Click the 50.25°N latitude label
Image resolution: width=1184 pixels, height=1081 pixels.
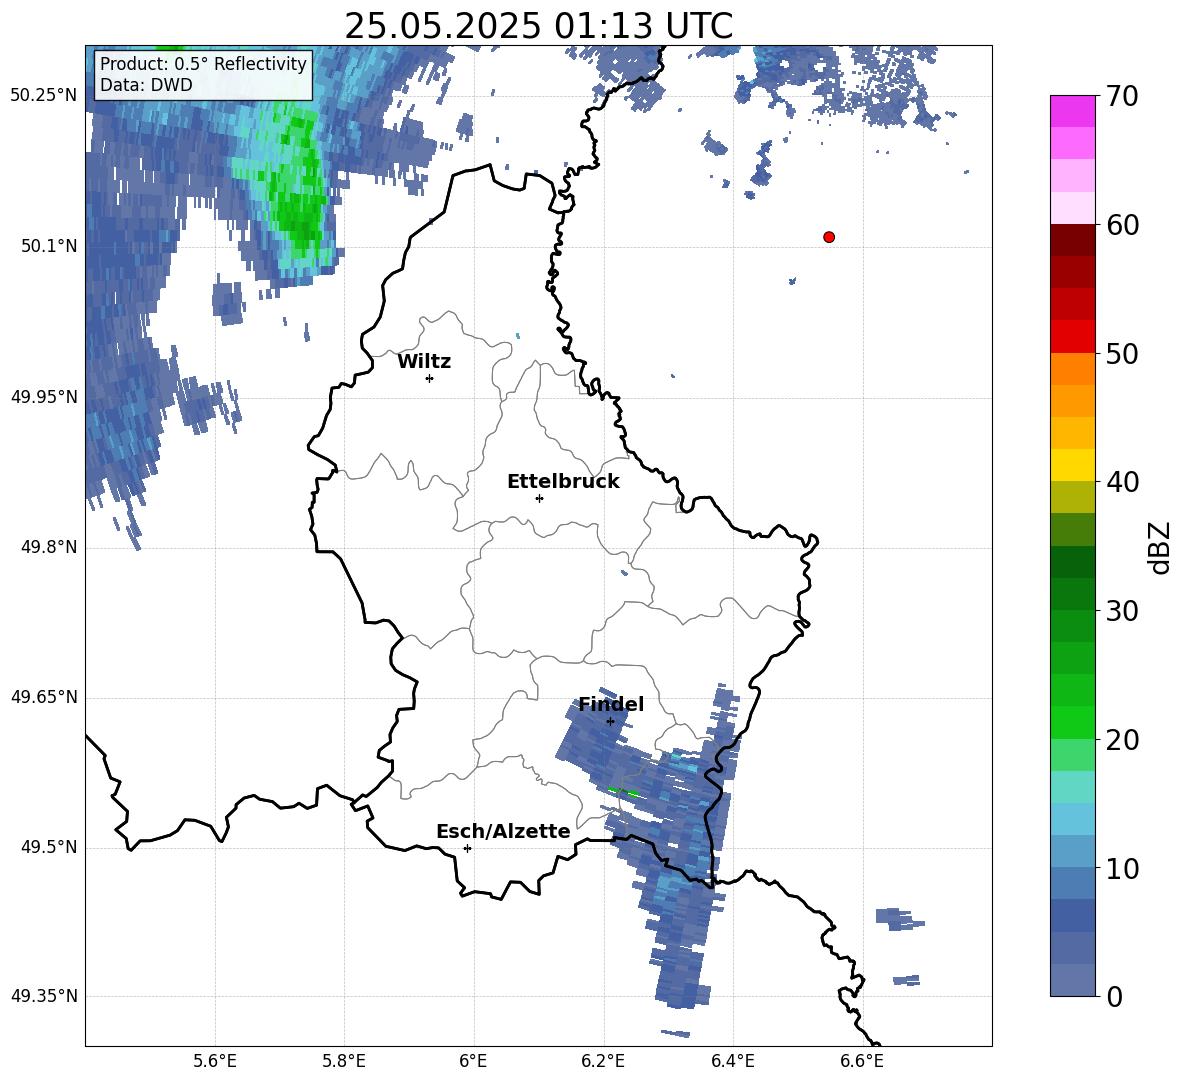[44, 96]
